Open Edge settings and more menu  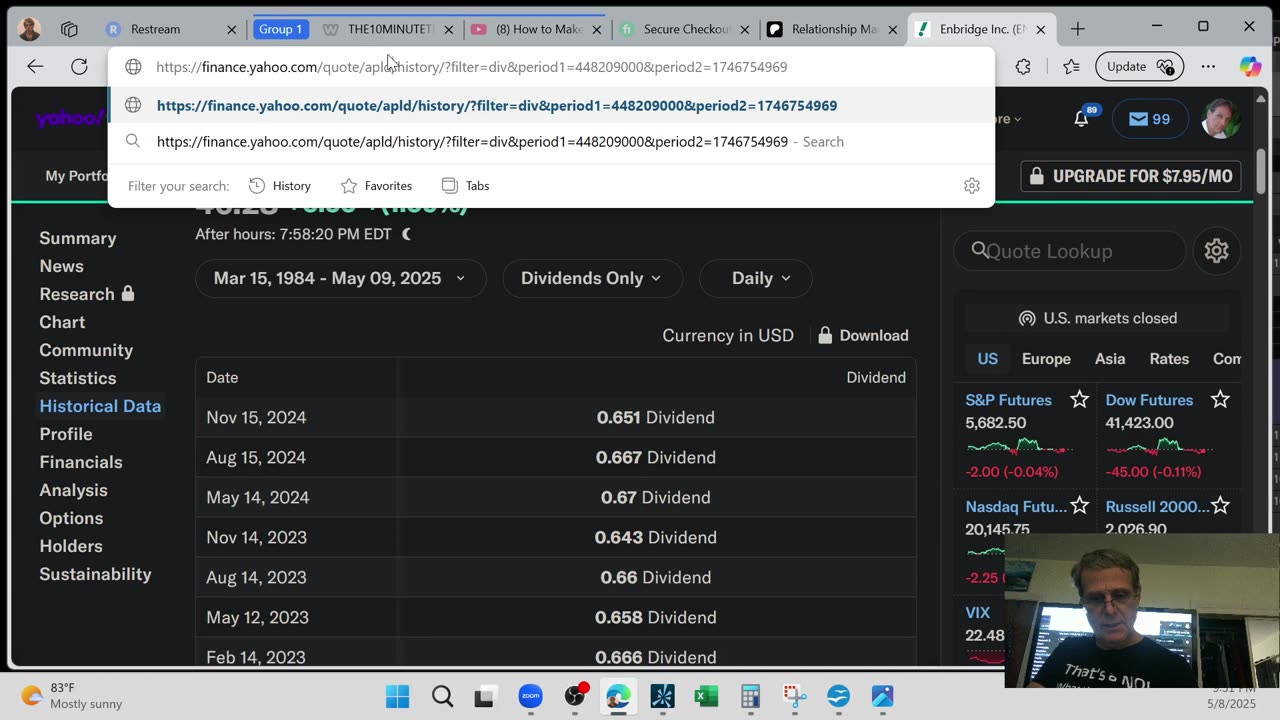(x=1208, y=67)
